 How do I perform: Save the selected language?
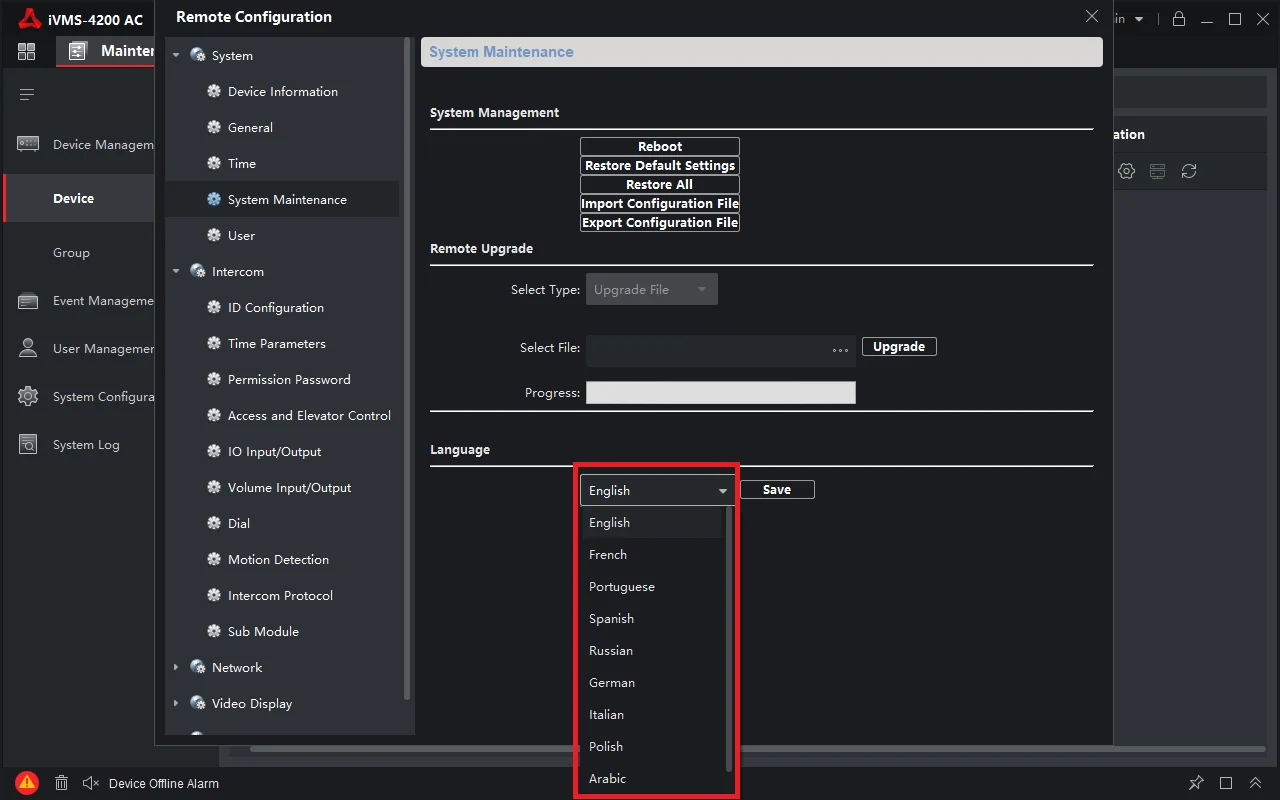tap(777, 490)
